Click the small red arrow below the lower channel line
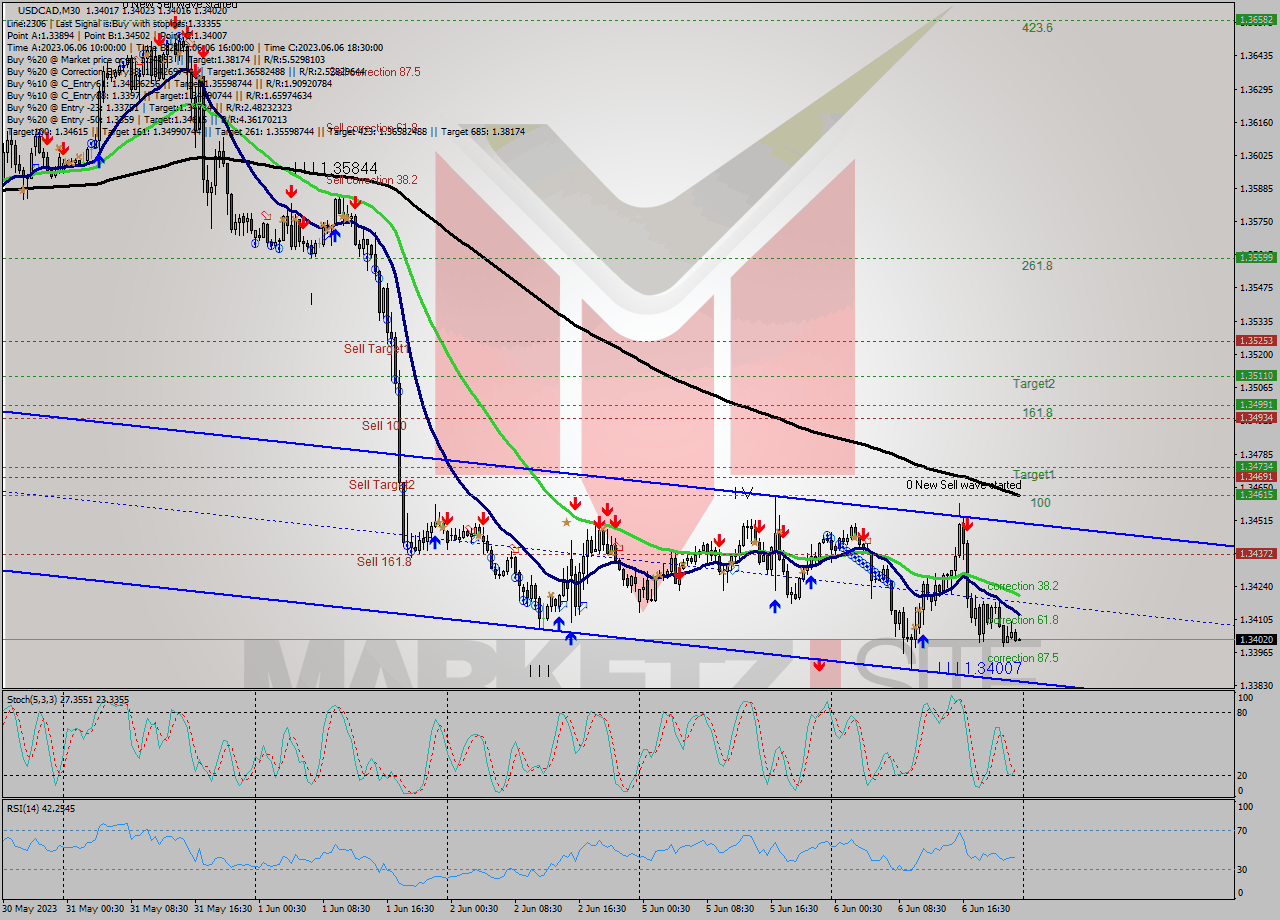This screenshot has width=1280, height=920. point(820,664)
